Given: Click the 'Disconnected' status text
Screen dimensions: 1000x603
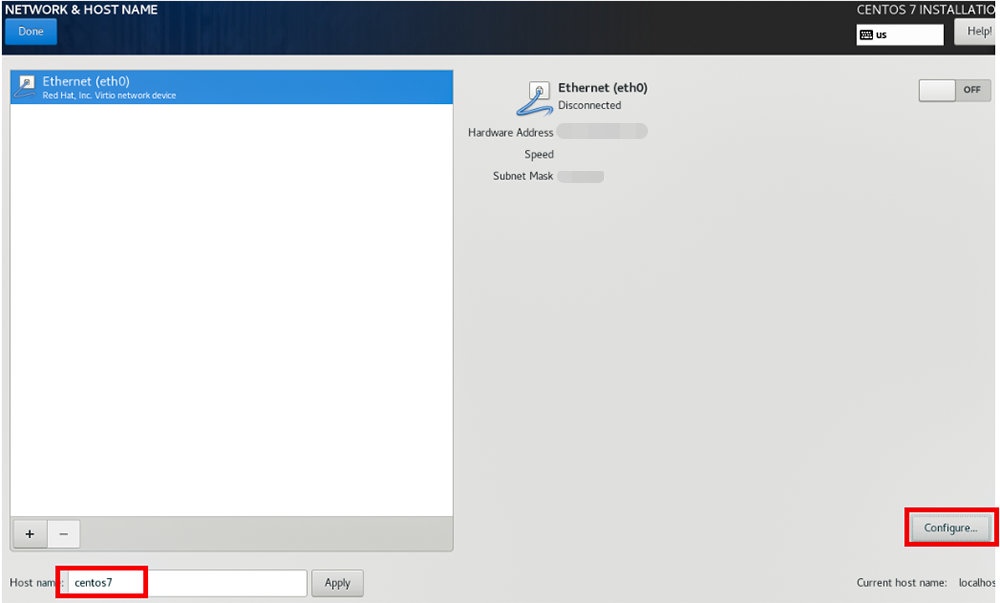Looking at the screenshot, I should click(589, 105).
